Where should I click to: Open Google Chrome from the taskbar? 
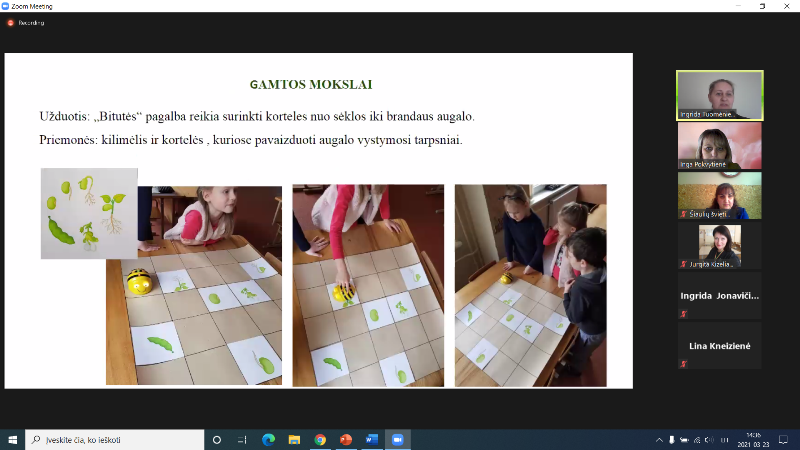pyautogui.click(x=320, y=440)
